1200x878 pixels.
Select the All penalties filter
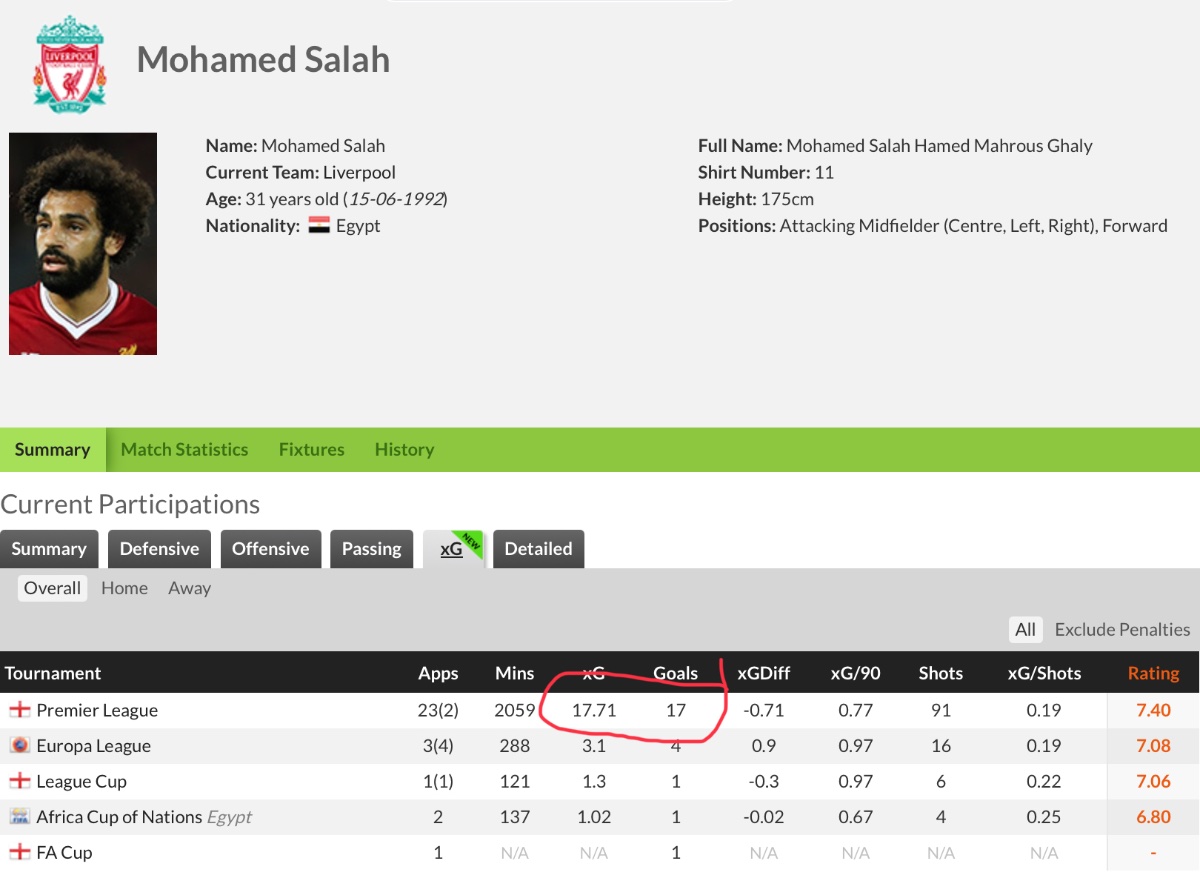point(1025,630)
